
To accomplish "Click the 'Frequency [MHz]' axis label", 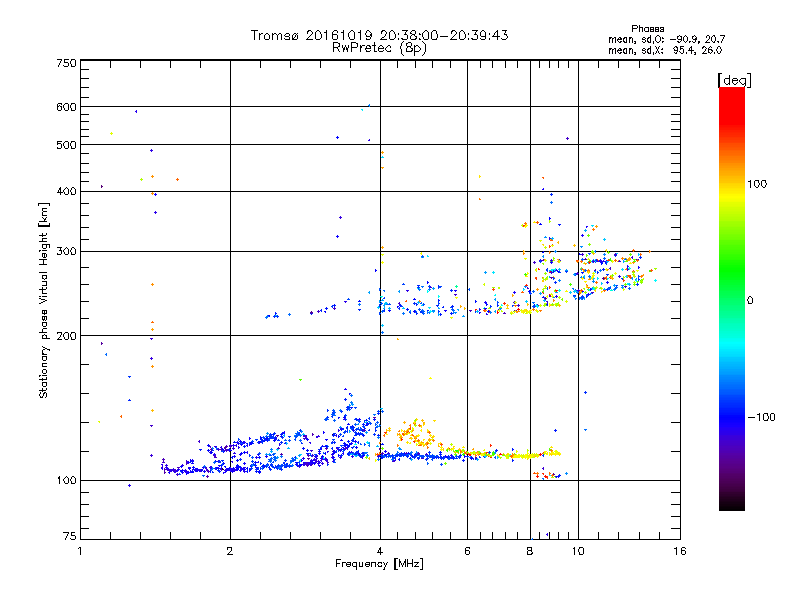I will [379, 564].
